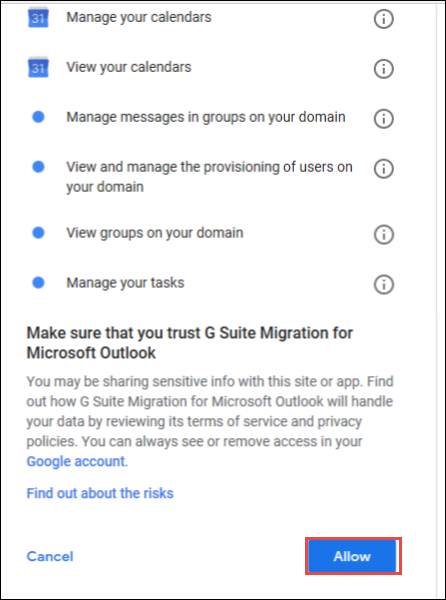Select the View your calendars permission text
Screen dimensions: 446x600
coord(129,67)
